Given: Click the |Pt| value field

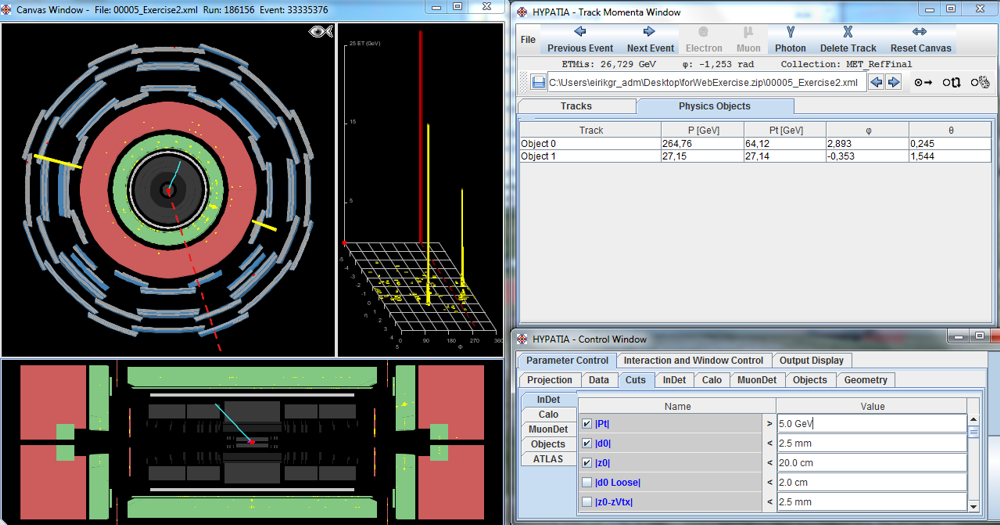Looking at the screenshot, I should pyautogui.click(x=870, y=423).
